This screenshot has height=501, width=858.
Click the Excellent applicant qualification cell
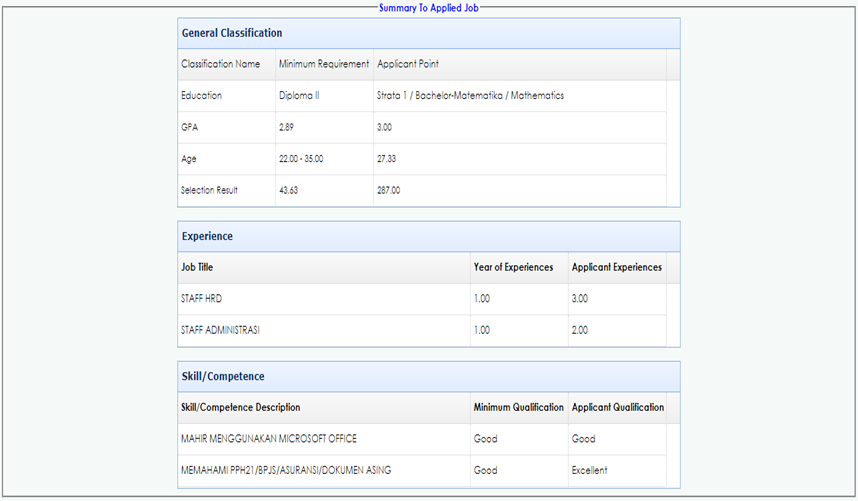(x=589, y=470)
